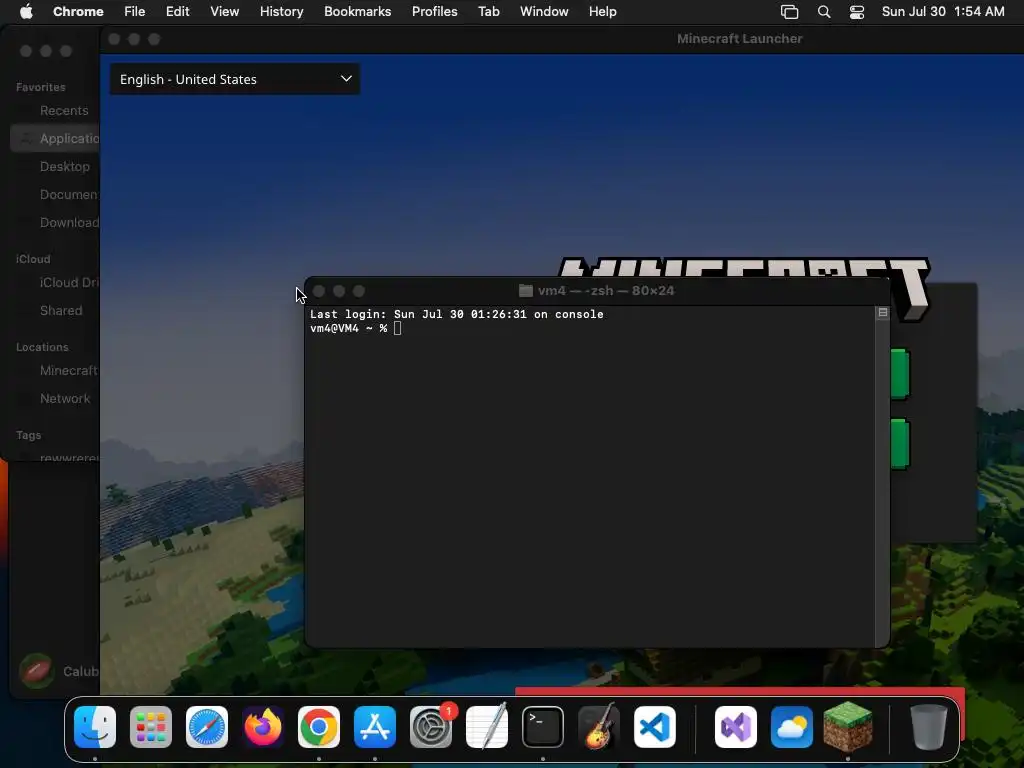Click the Terminal window title bar text
The image size is (1024, 768).
pos(606,291)
